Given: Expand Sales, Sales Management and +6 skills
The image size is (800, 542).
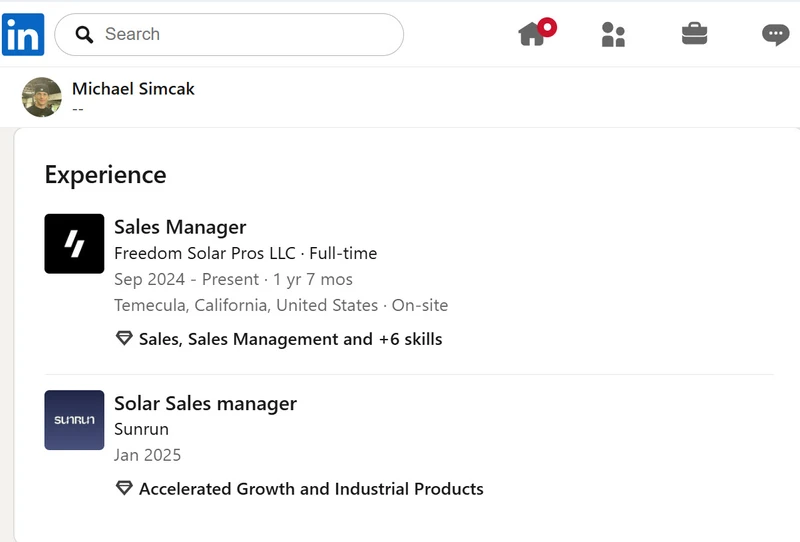Looking at the screenshot, I should coord(290,339).
